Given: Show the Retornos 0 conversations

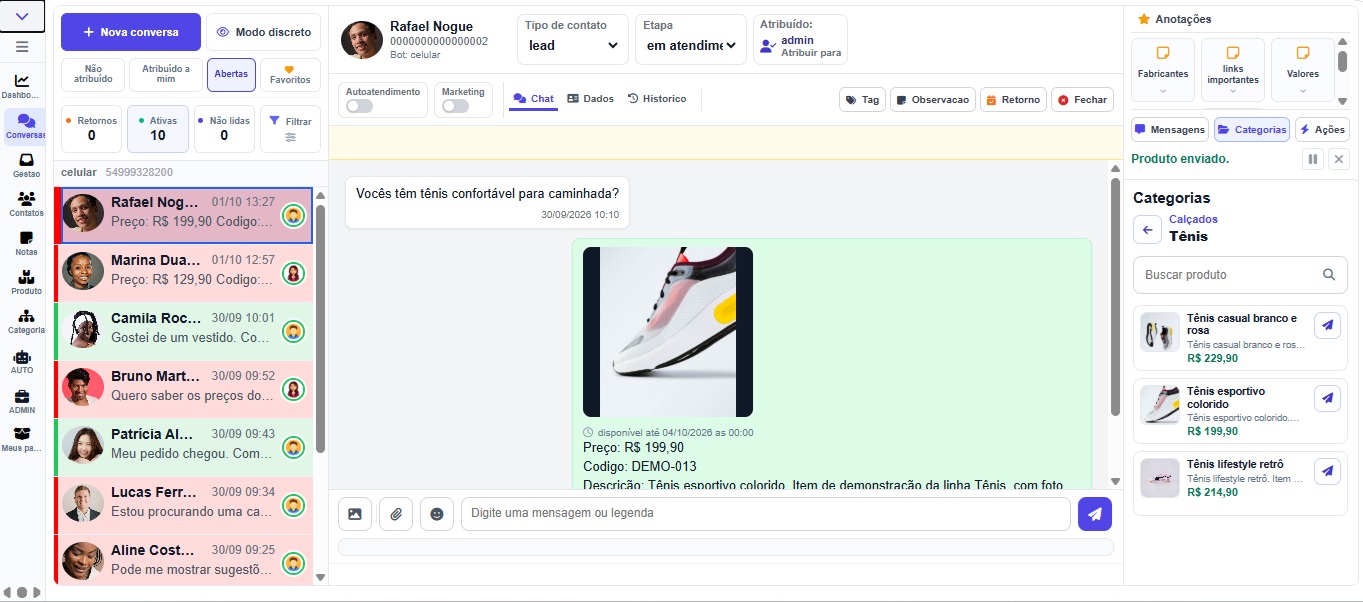Looking at the screenshot, I should (92, 129).
